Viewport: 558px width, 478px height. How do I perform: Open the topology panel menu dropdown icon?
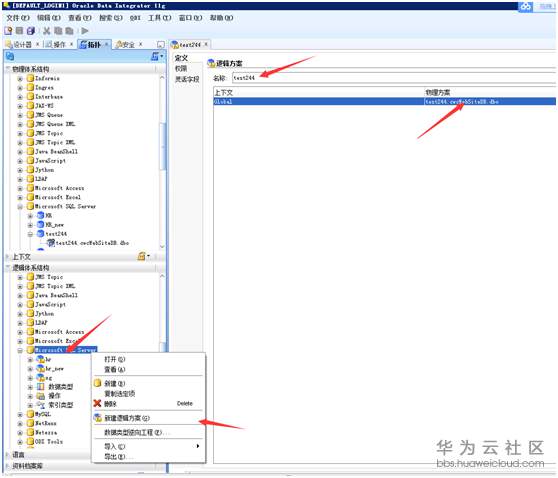[157, 56]
